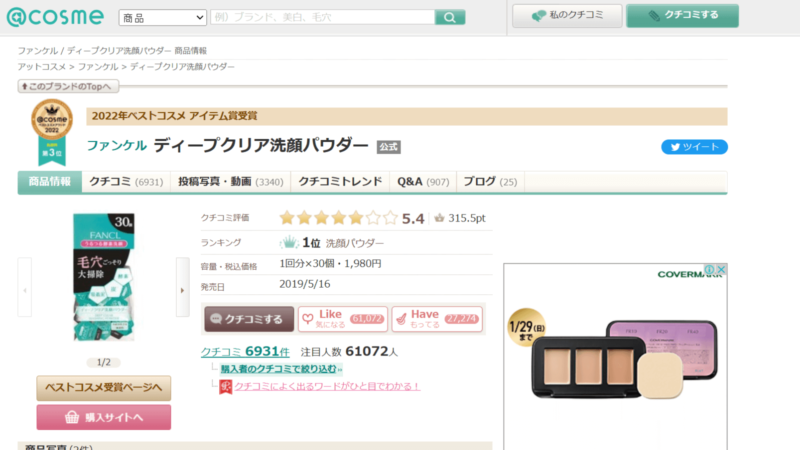Show the next product image arrow
Viewport: 800px width, 450px height.
(x=183, y=287)
